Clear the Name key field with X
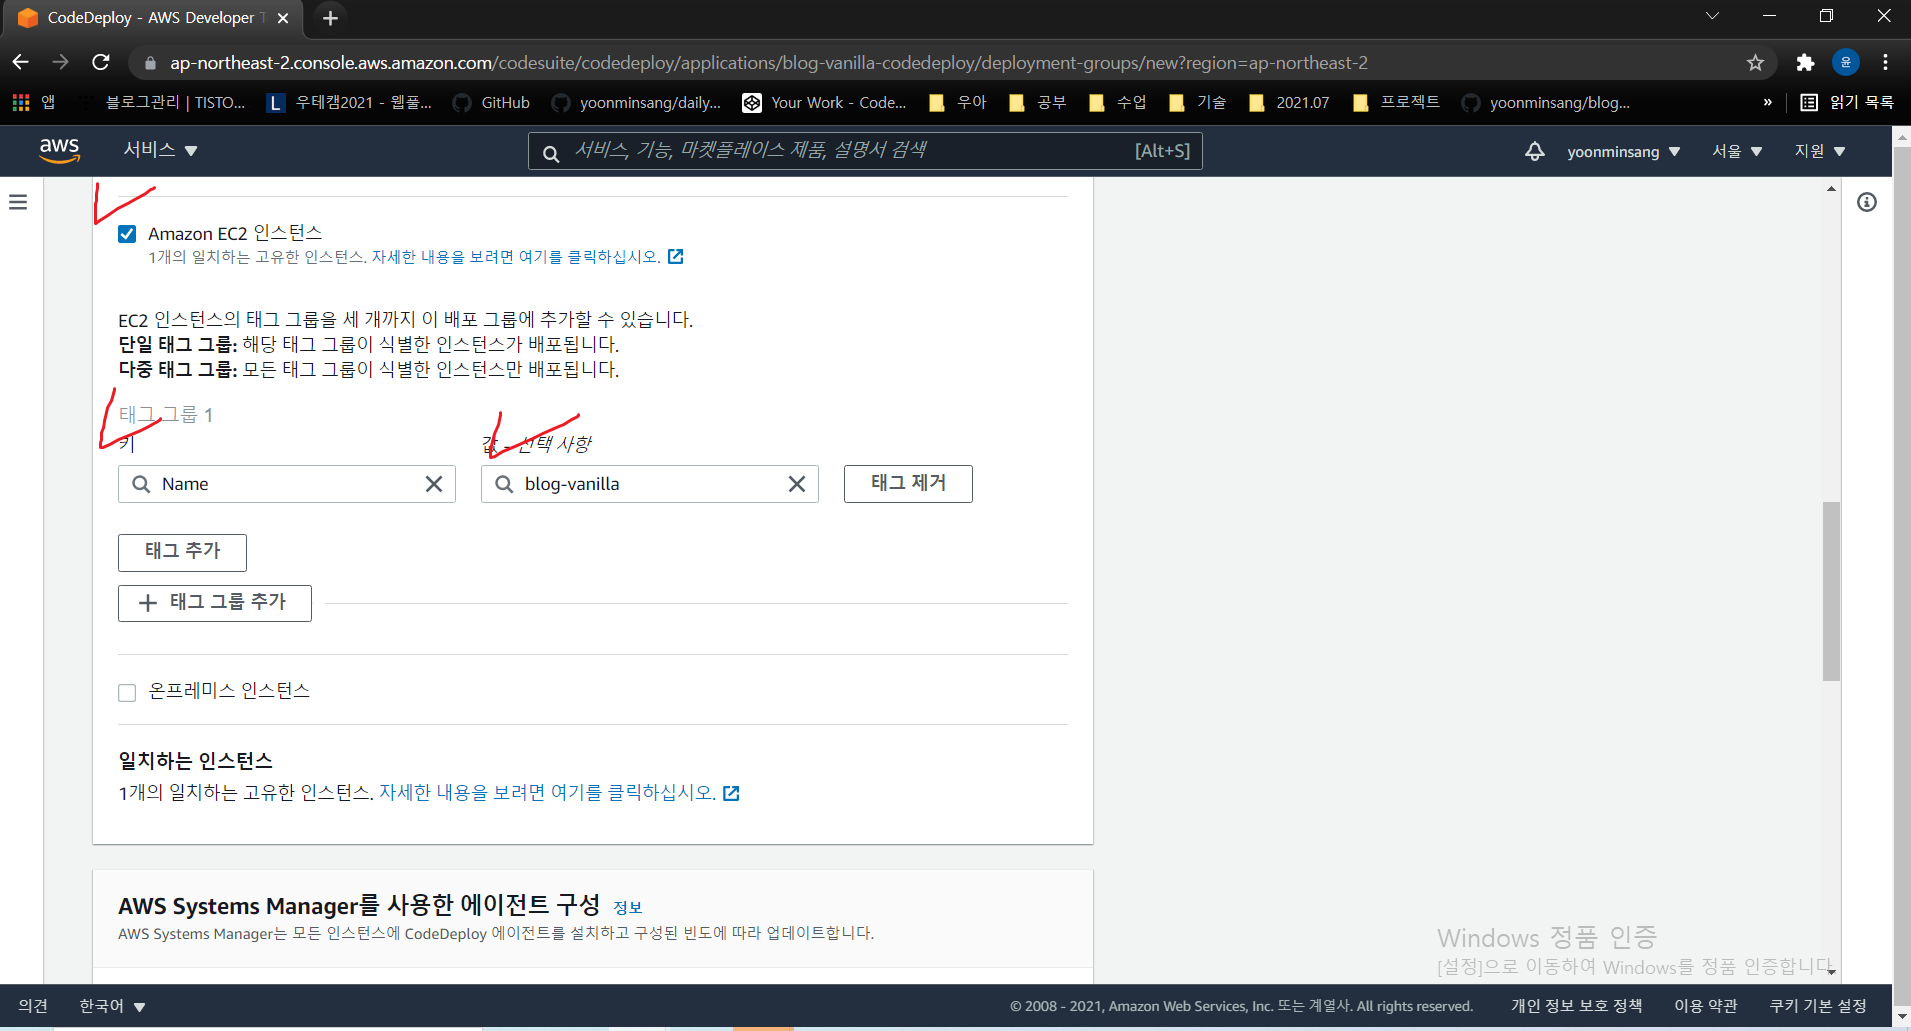This screenshot has height=1031, width=1911. click(434, 484)
